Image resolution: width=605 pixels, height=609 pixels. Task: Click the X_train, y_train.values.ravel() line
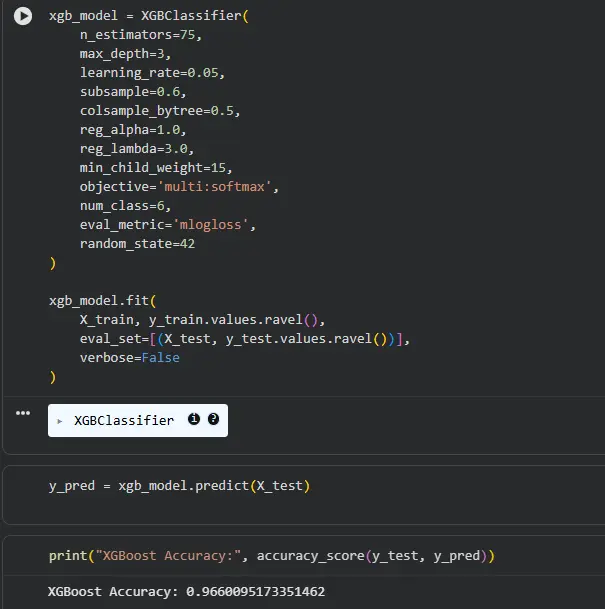(202, 320)
